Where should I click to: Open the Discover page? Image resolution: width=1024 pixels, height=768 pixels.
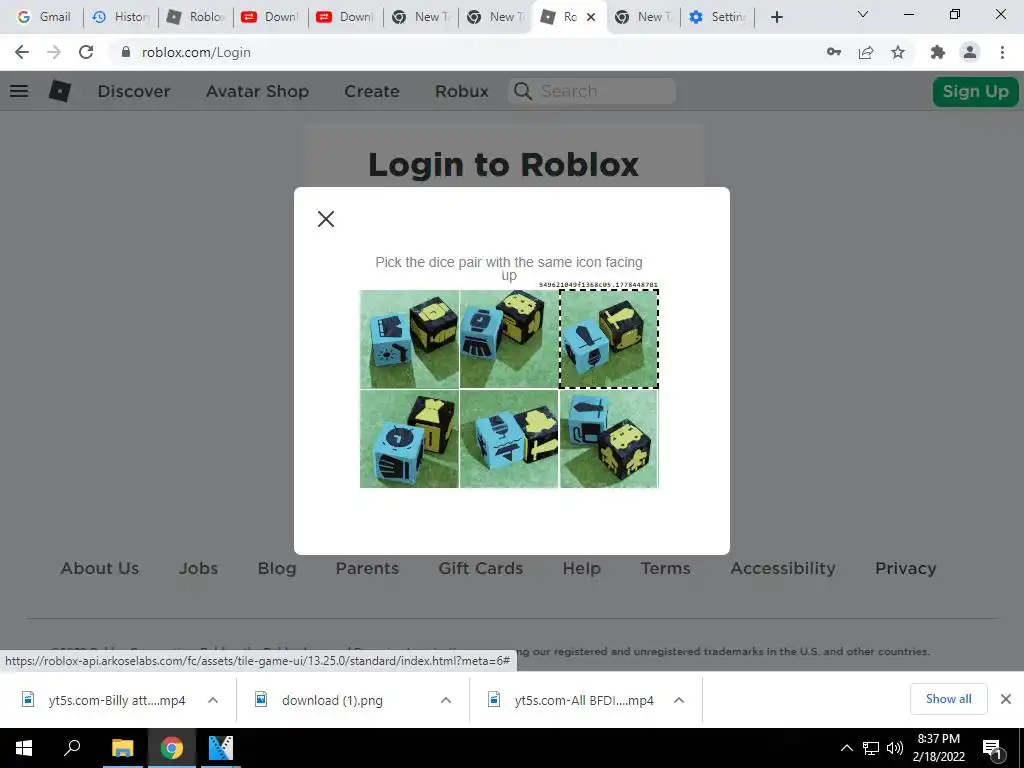click(x=134, y=91)
